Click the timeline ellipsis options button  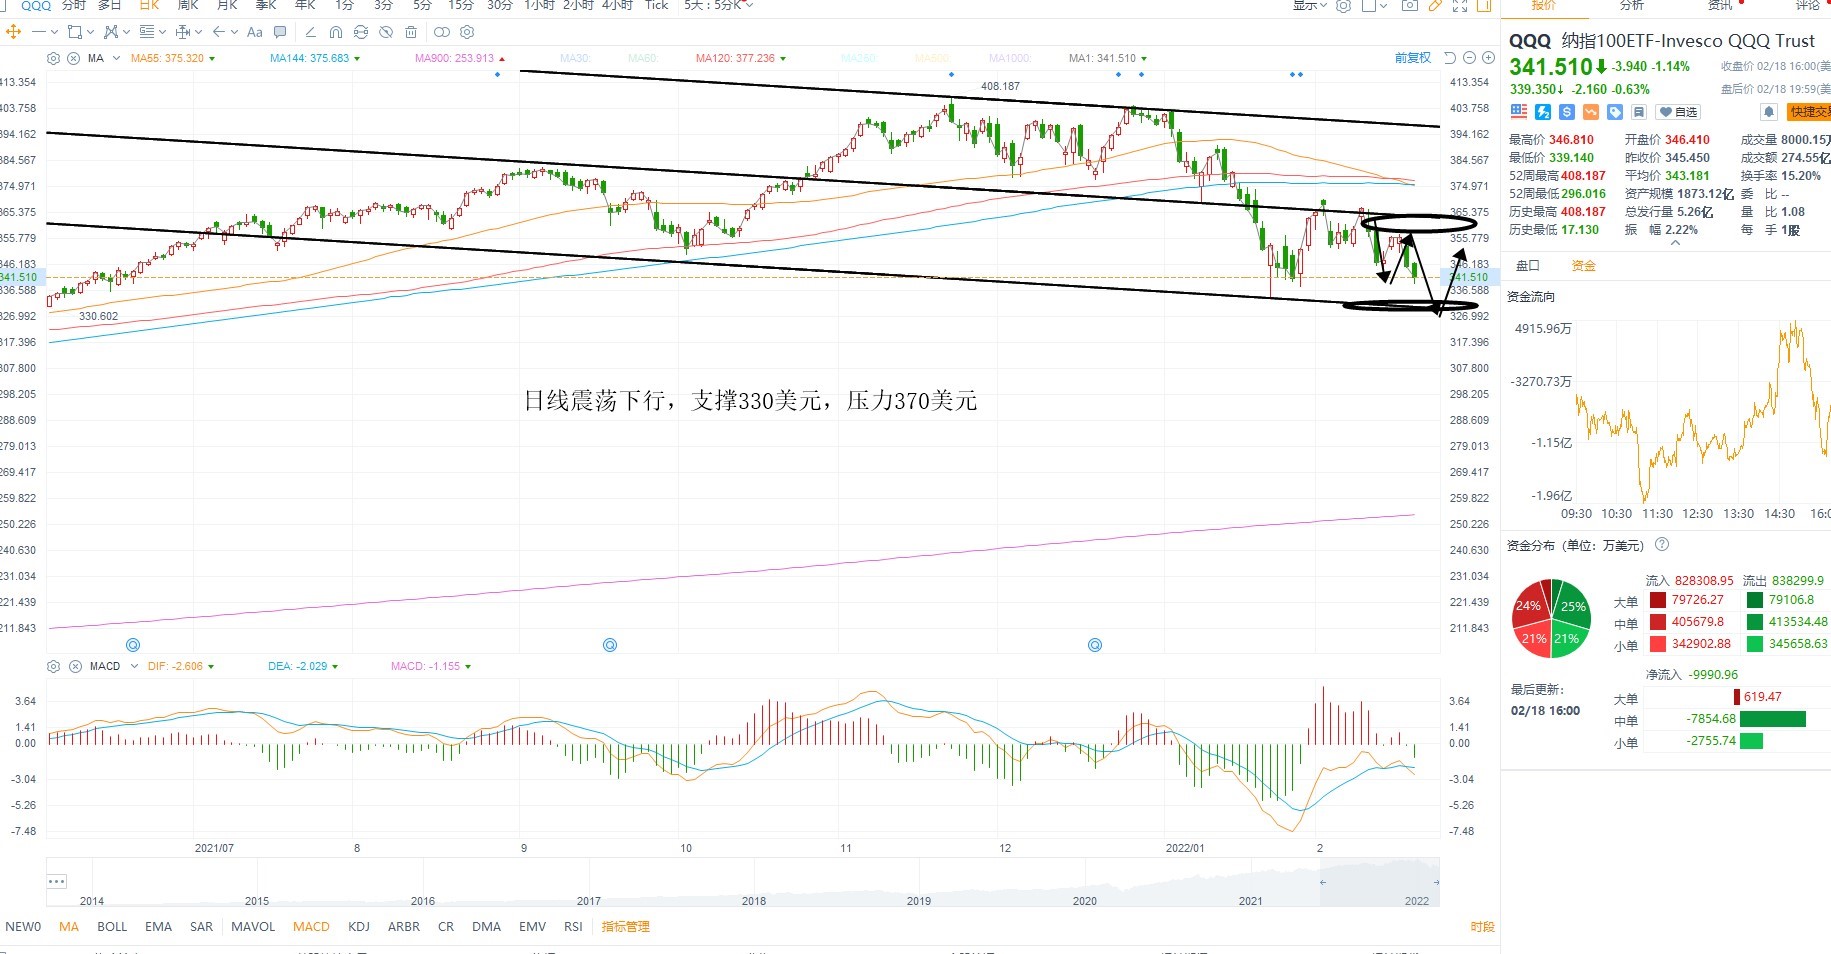(57, 881)
